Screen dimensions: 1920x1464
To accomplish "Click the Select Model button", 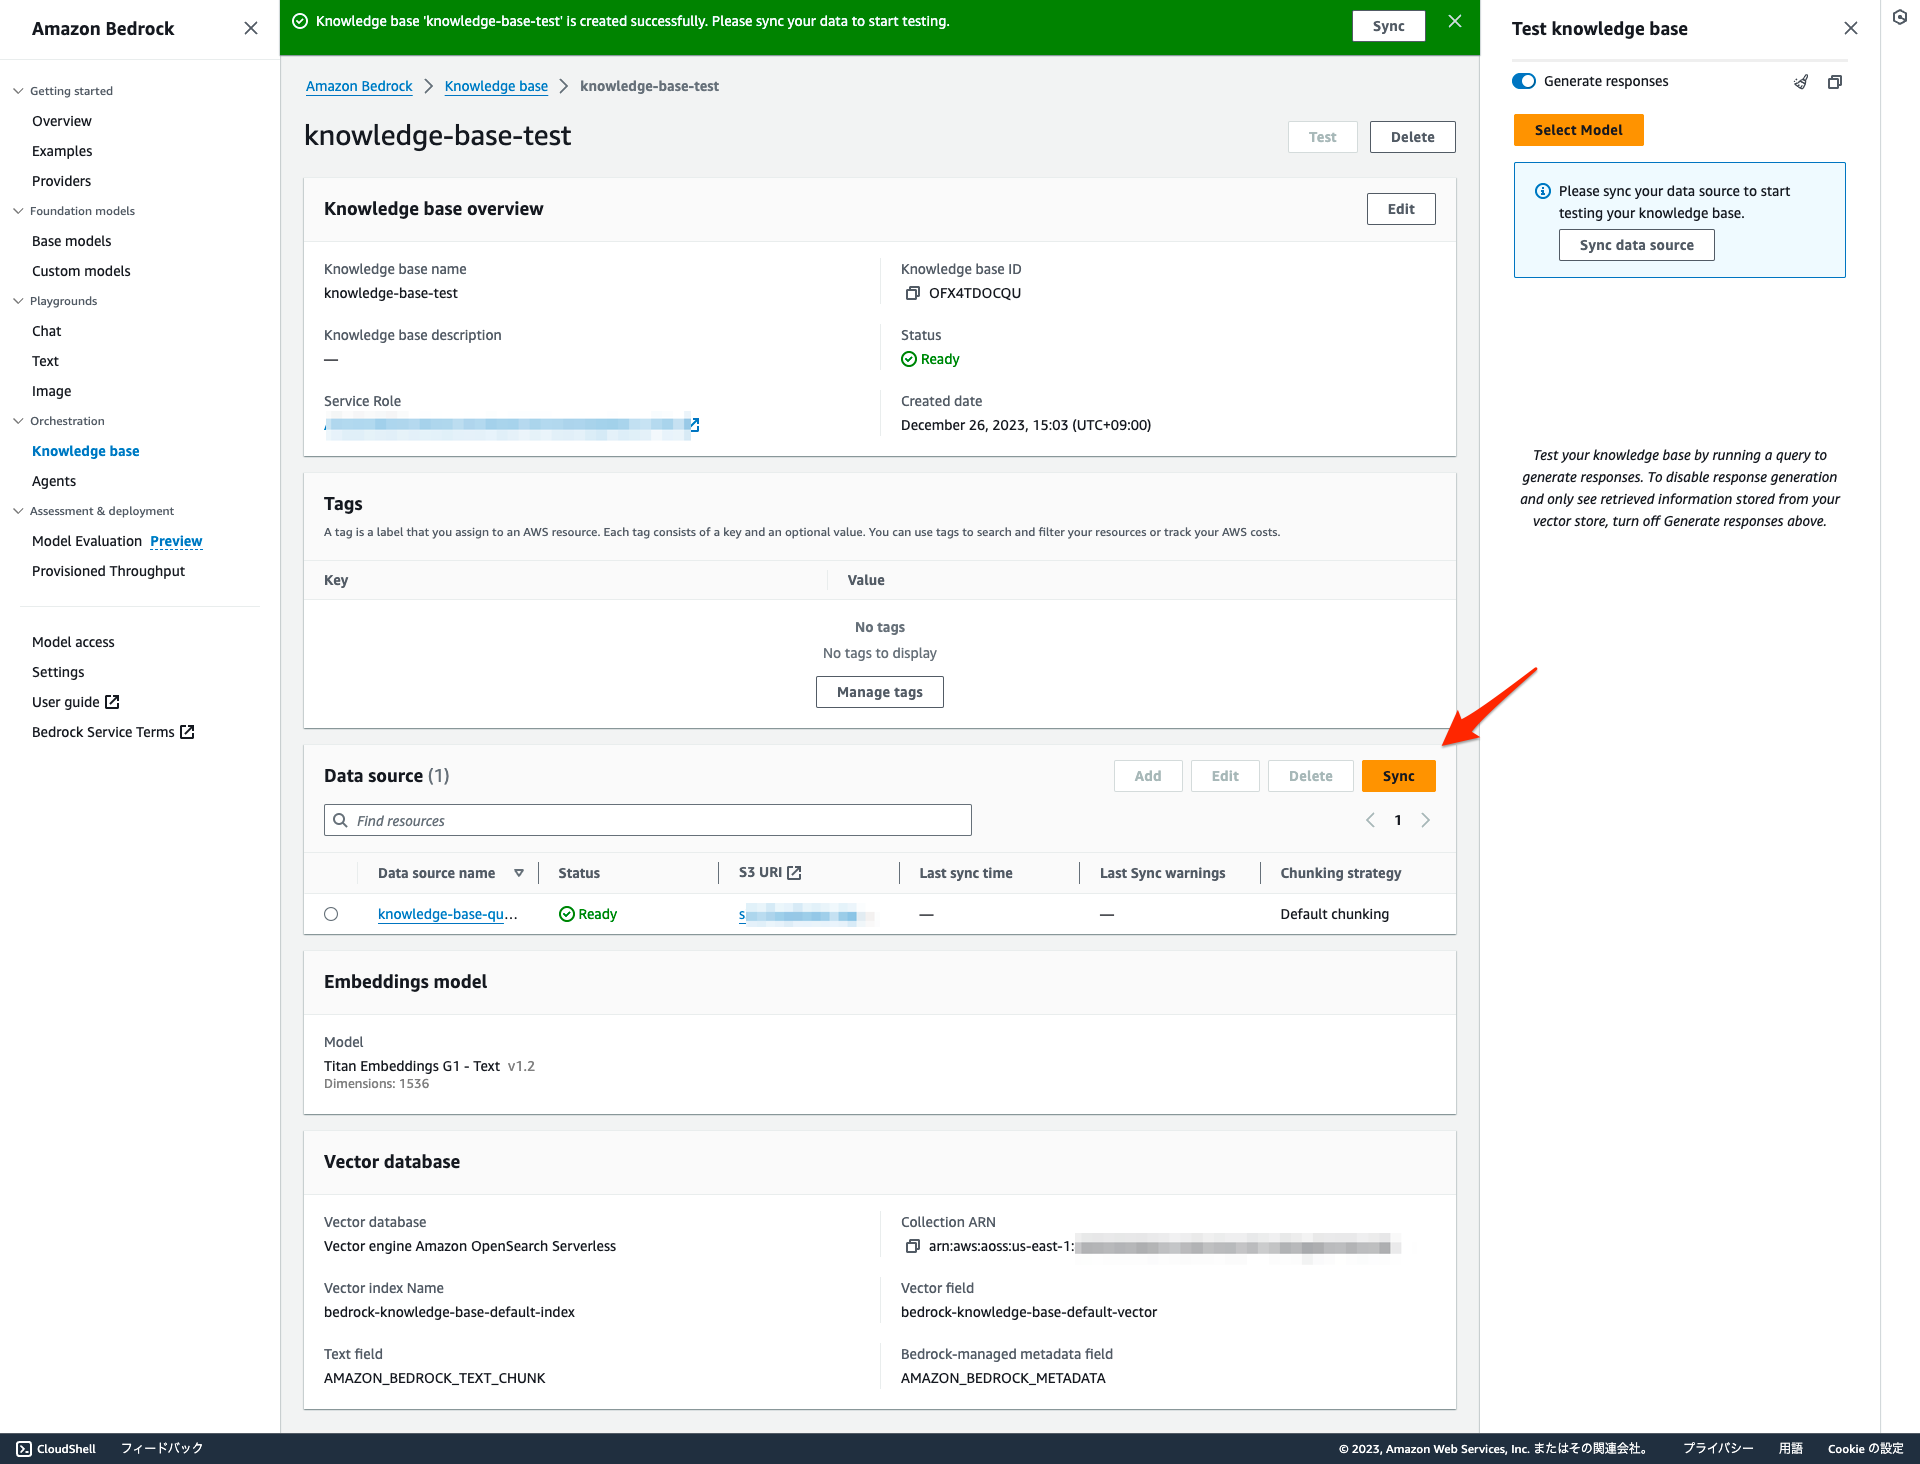I will pyautogui.click(x=1578, y=130).
